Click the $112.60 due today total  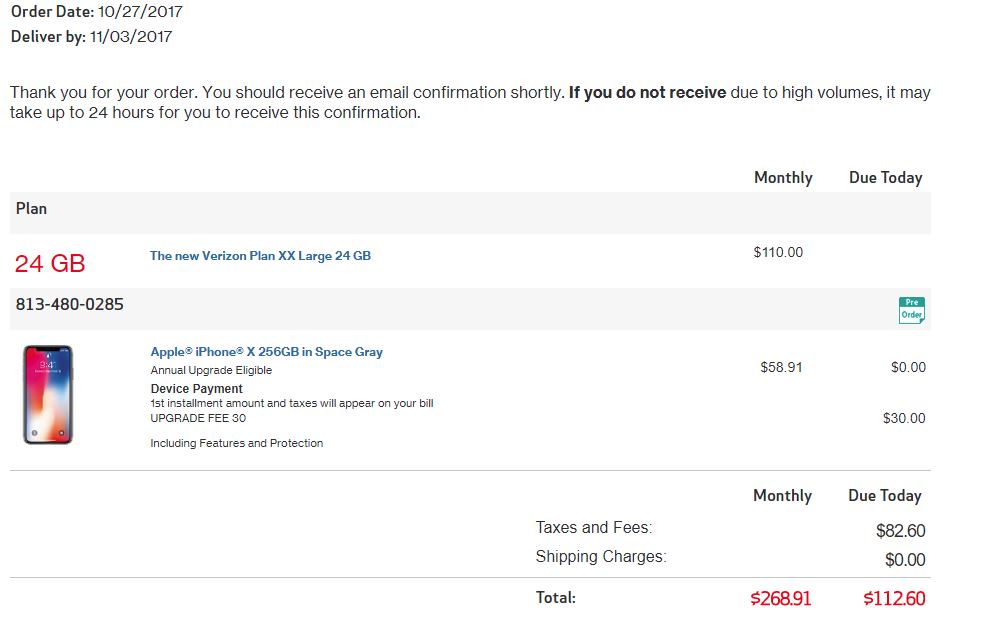click(894, 598)
